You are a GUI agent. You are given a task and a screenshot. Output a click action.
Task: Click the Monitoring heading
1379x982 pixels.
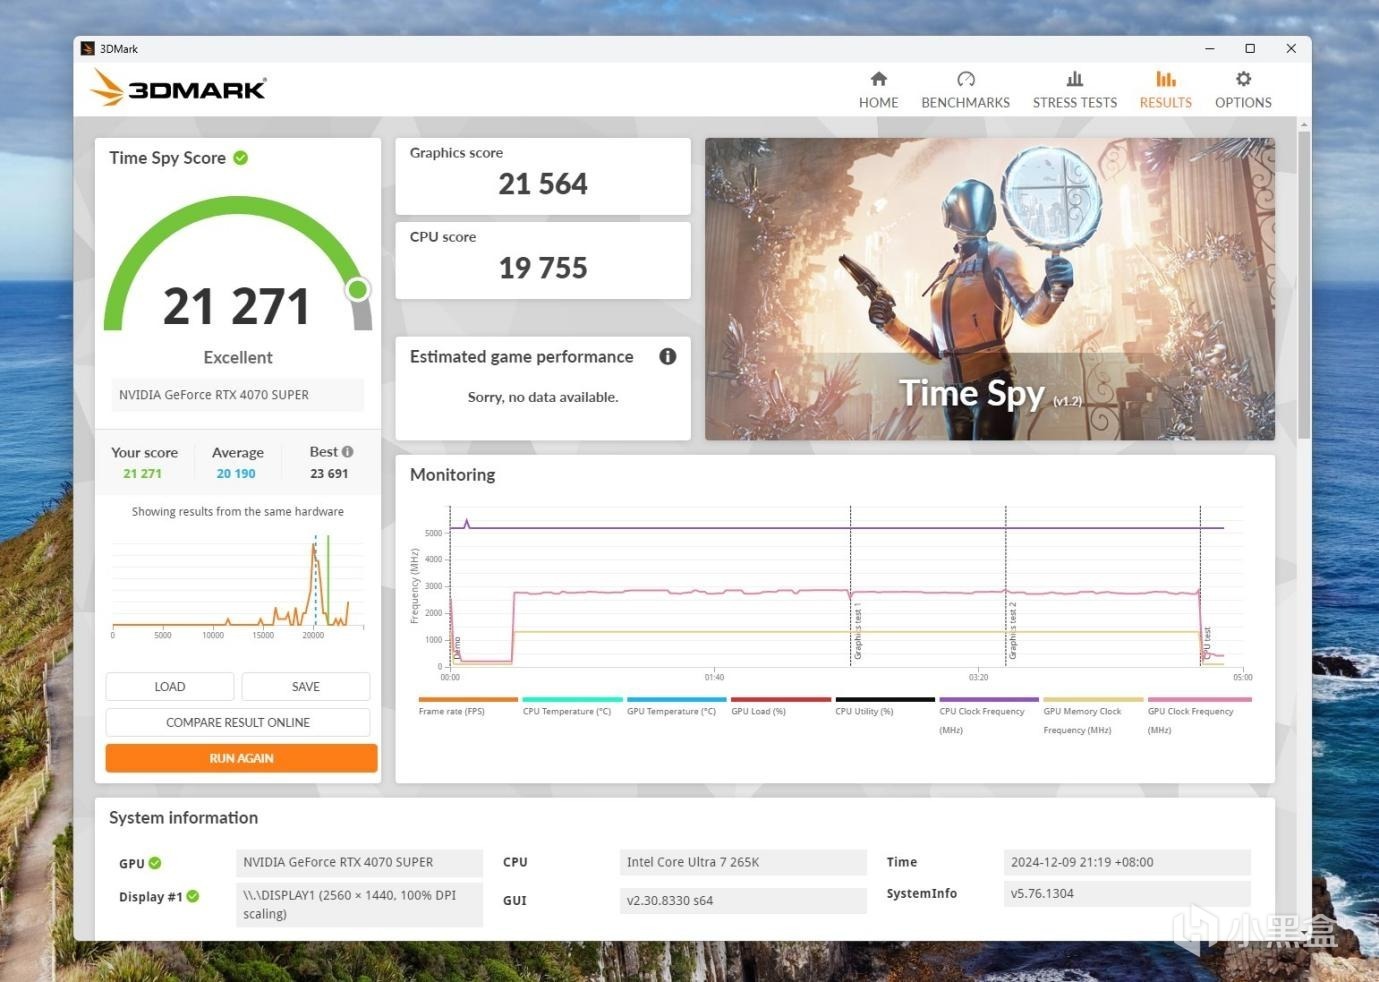point(453,475)
